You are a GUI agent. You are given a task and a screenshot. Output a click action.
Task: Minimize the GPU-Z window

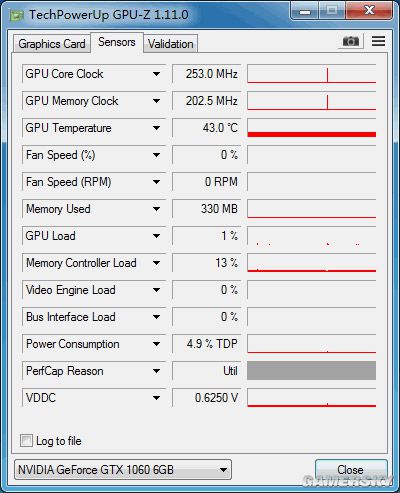coord(305,11)
